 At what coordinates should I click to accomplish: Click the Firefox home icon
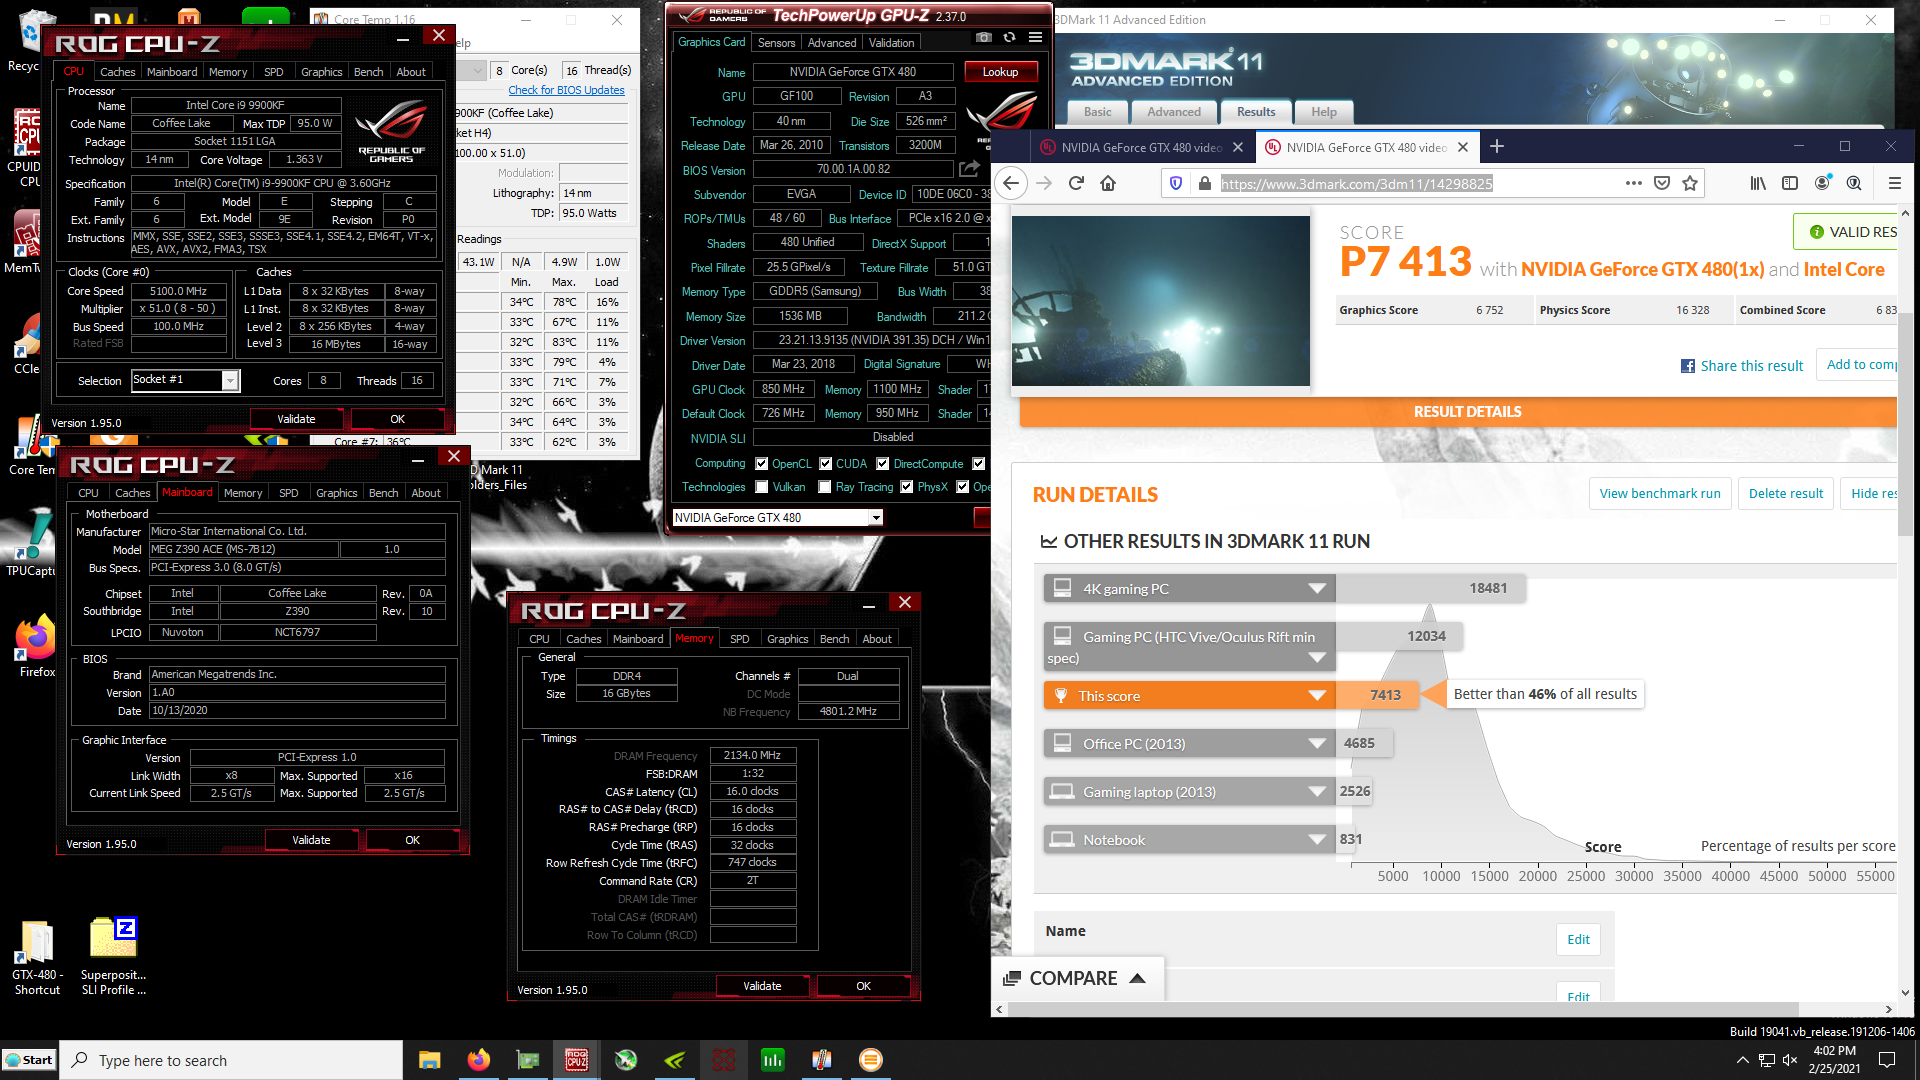[x=1108, y=183]
